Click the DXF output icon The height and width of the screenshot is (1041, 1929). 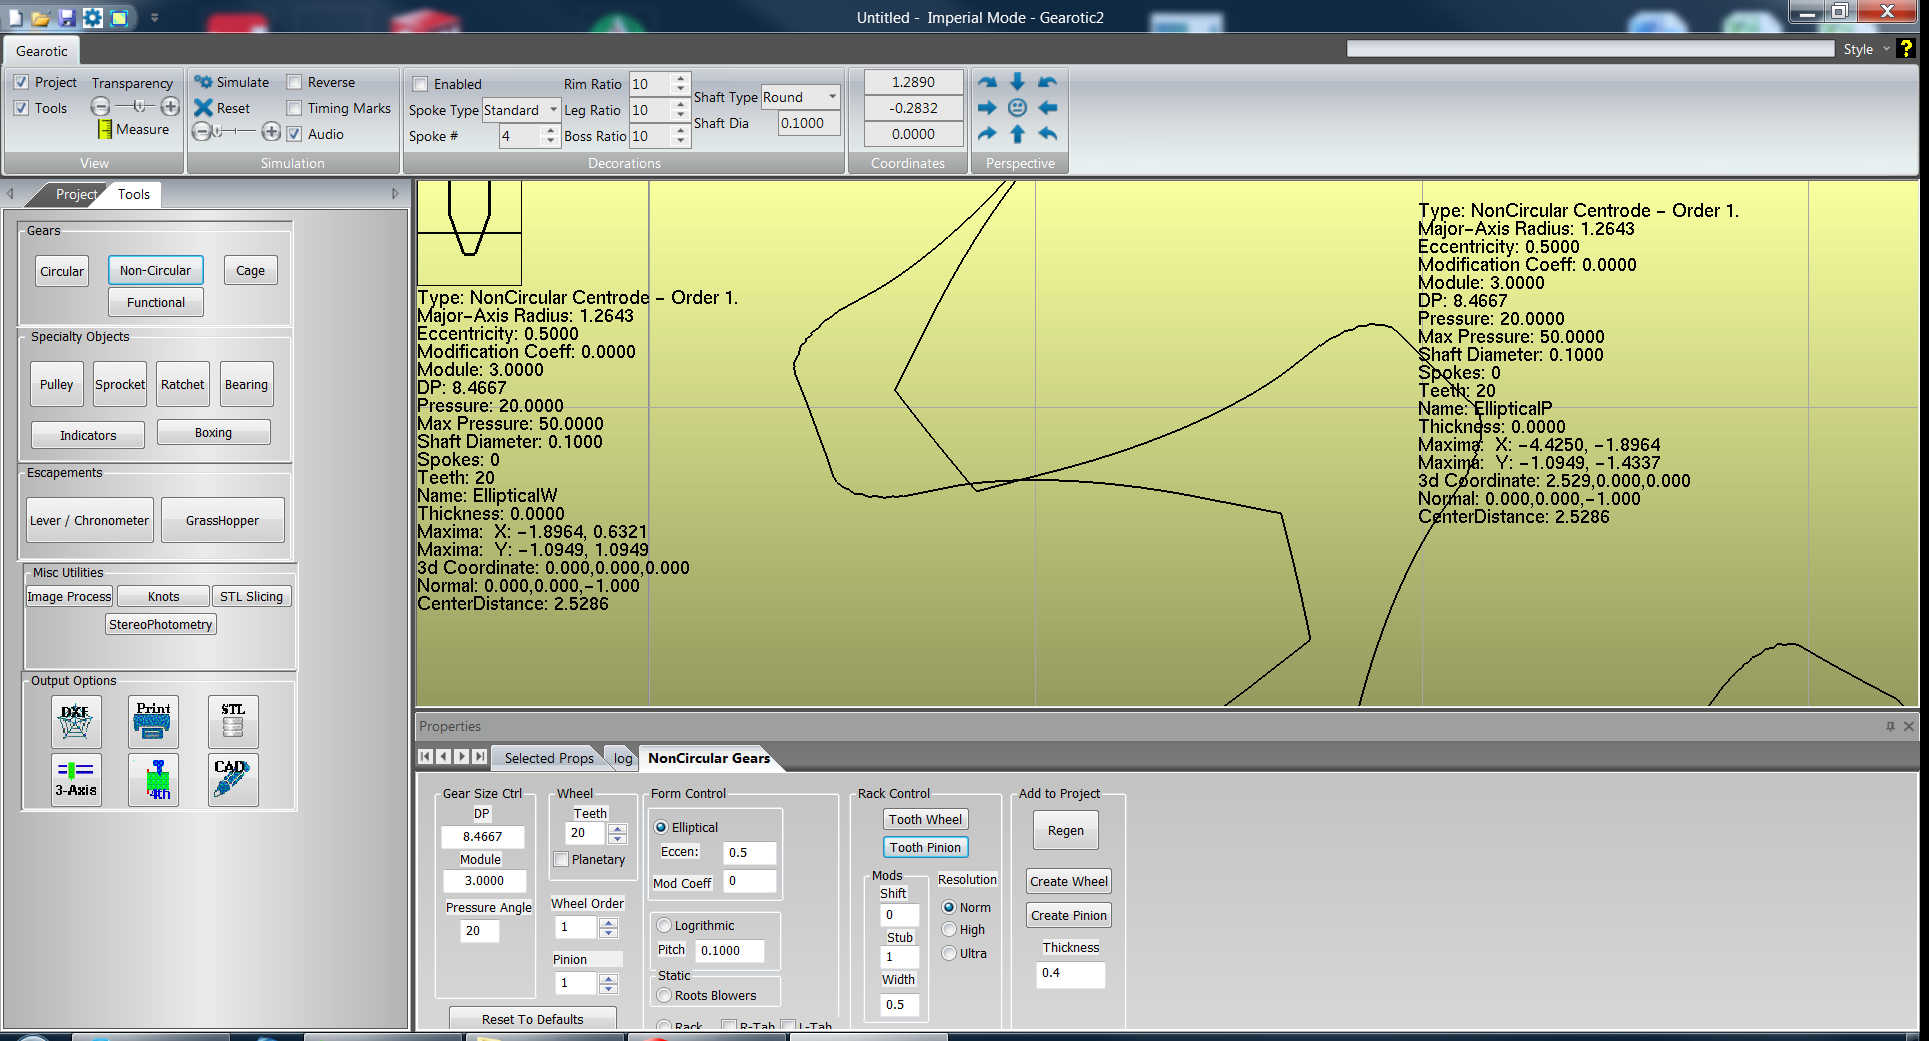(76, 721)
